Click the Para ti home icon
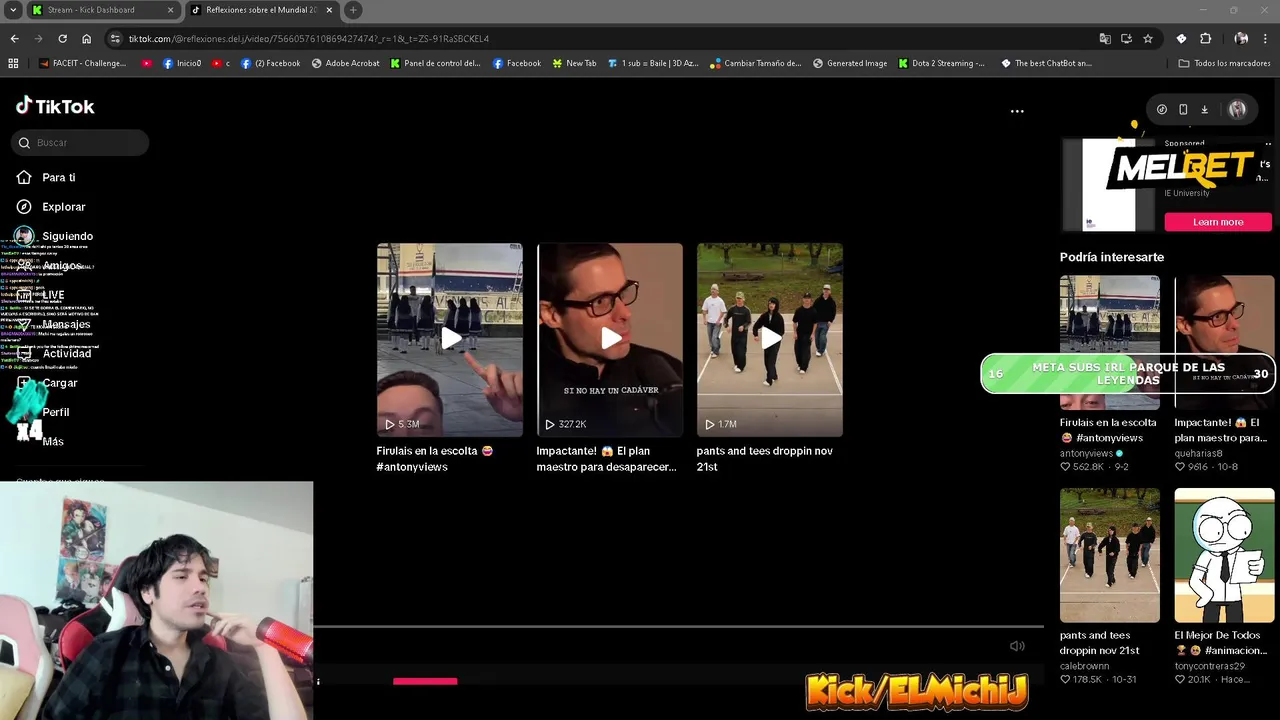Screen dimensions: 1280x720 pyautogui.click(x=24, y=177)
